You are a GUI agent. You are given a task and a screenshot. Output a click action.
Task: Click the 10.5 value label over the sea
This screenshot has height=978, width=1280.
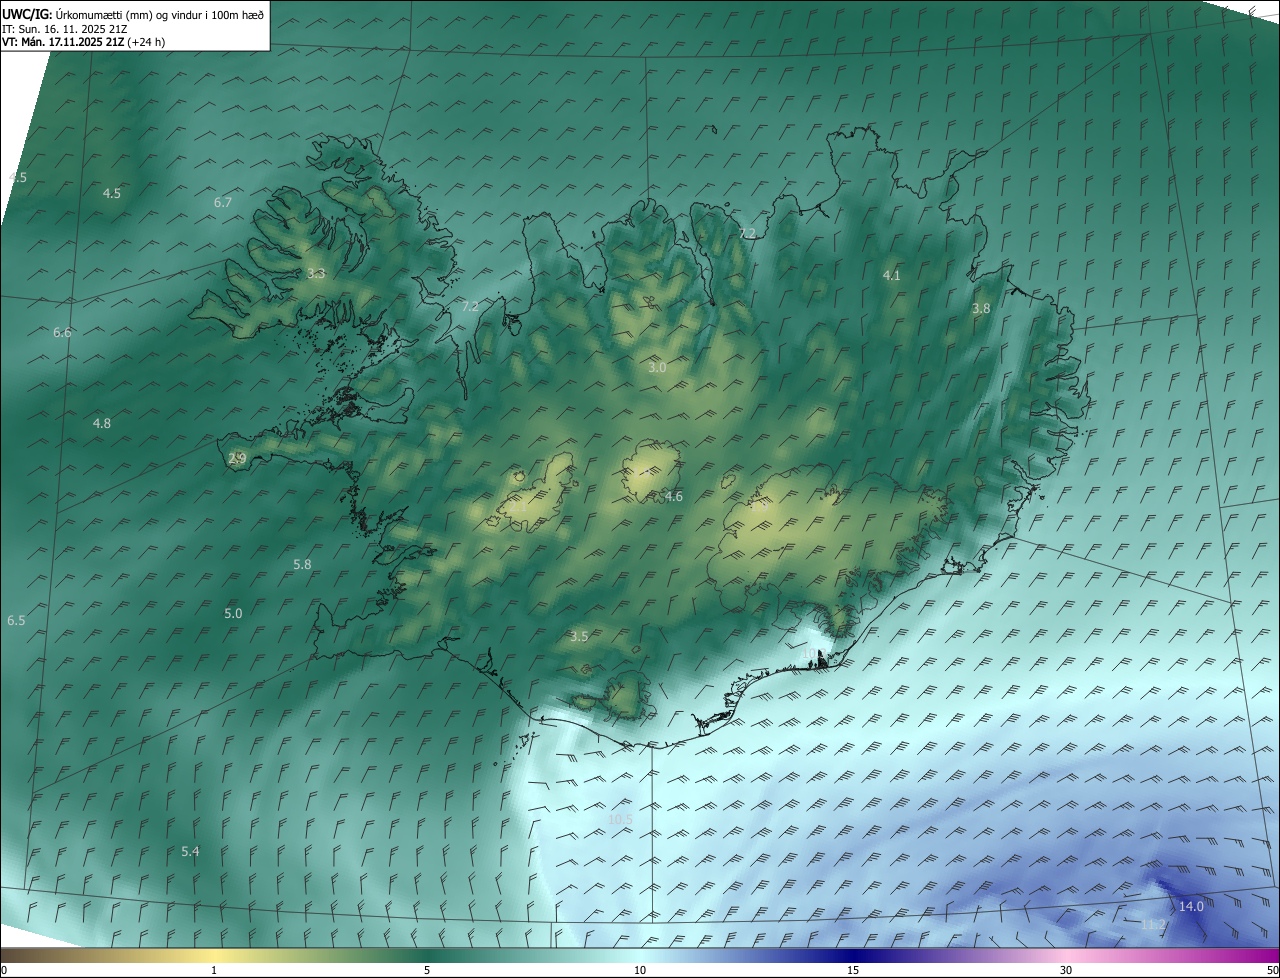pos(620,819)
